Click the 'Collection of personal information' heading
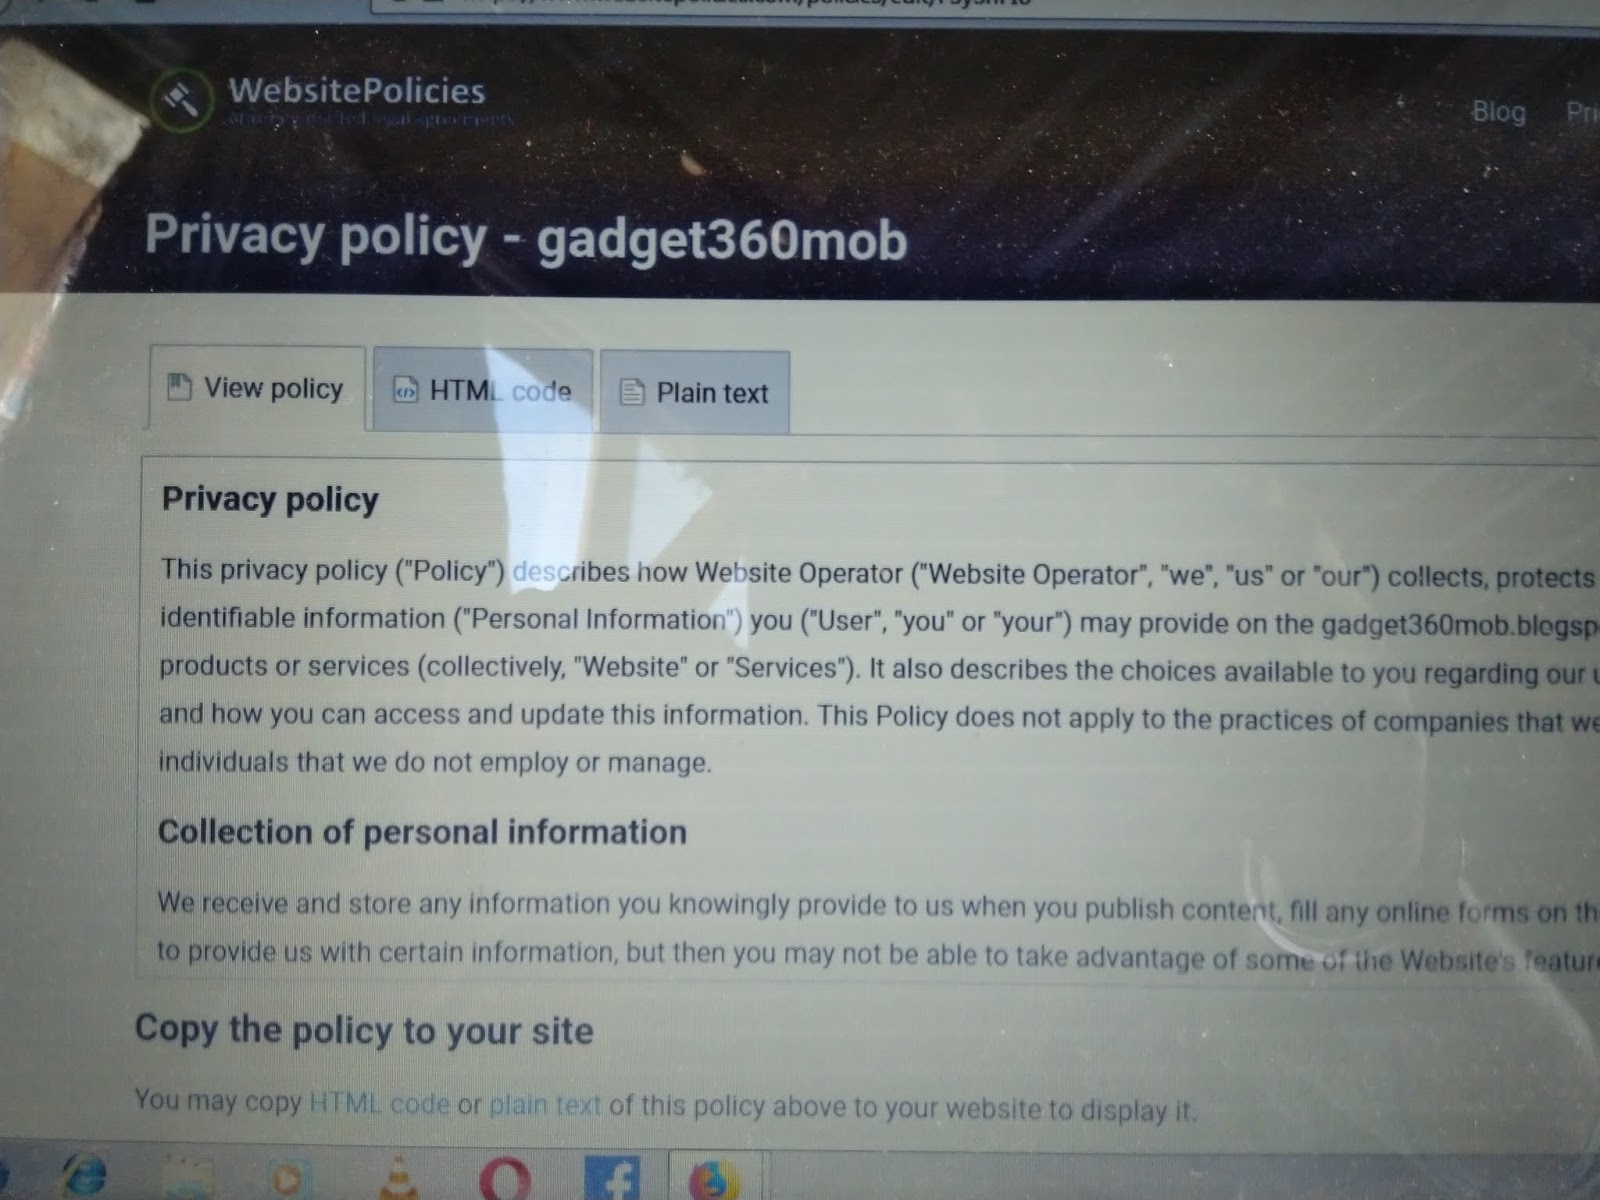This screenshot has height=1200, width=1600. point(422,832)
